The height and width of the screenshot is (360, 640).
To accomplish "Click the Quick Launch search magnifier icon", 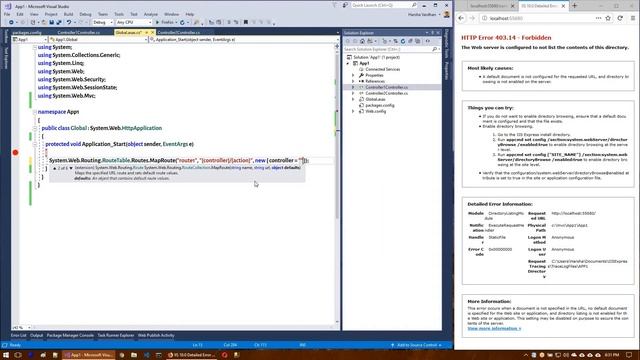I will (x=414, y=5).
